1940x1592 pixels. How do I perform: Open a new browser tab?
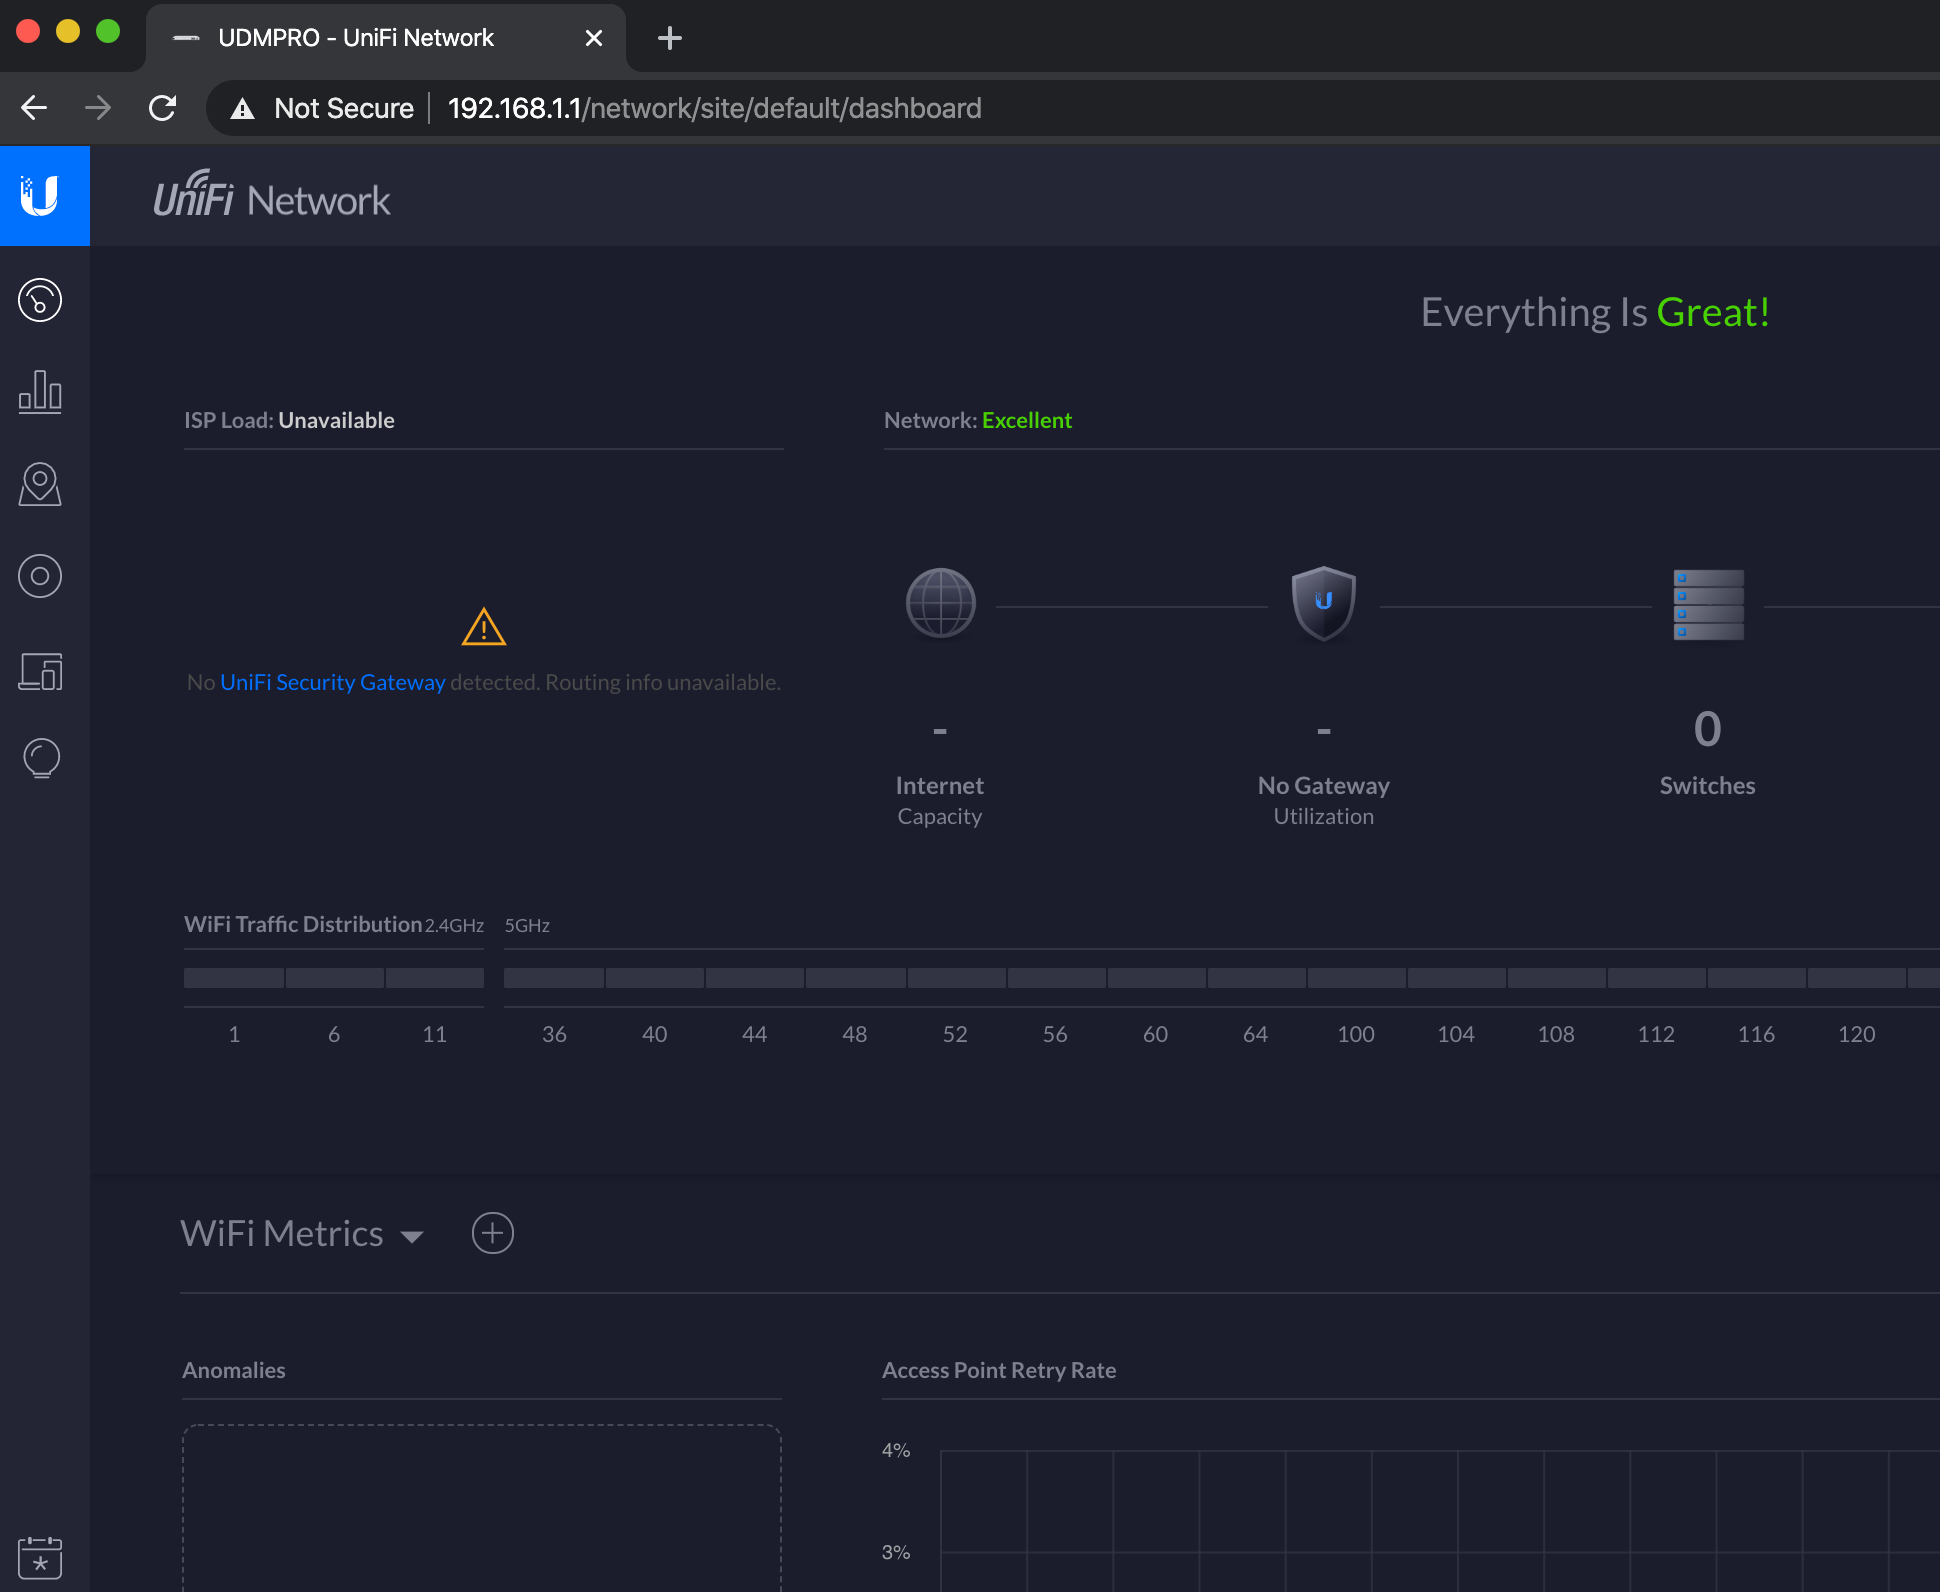(x=670, y=38)
